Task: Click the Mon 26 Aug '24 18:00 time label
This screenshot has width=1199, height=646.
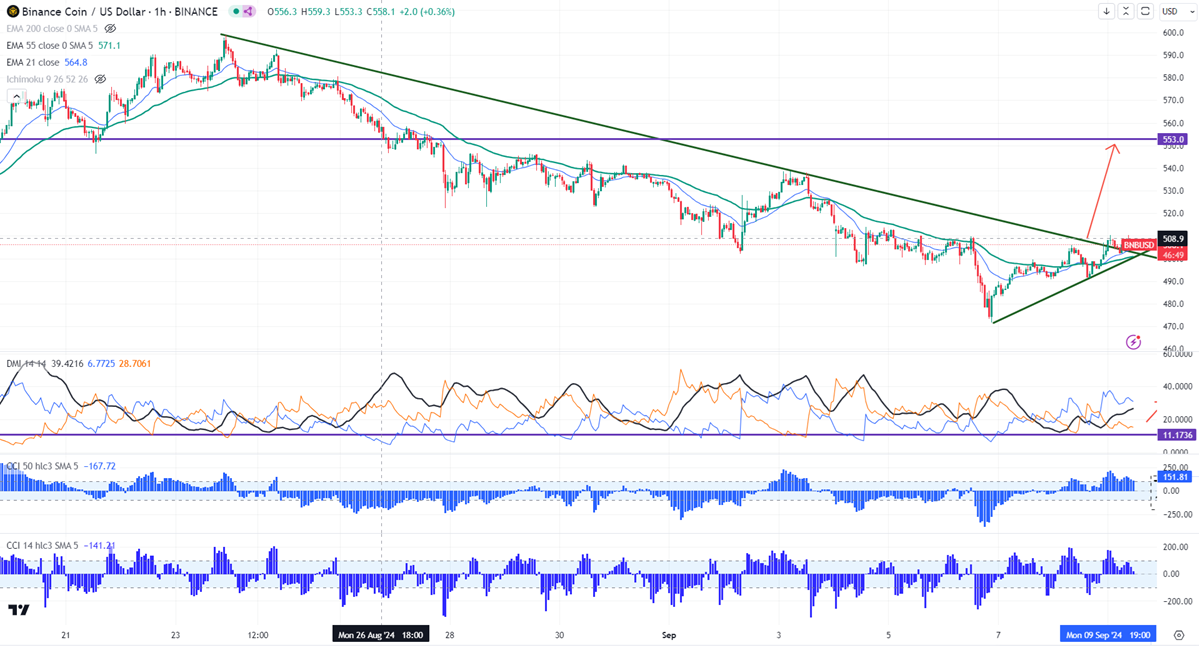Action: 381,635
